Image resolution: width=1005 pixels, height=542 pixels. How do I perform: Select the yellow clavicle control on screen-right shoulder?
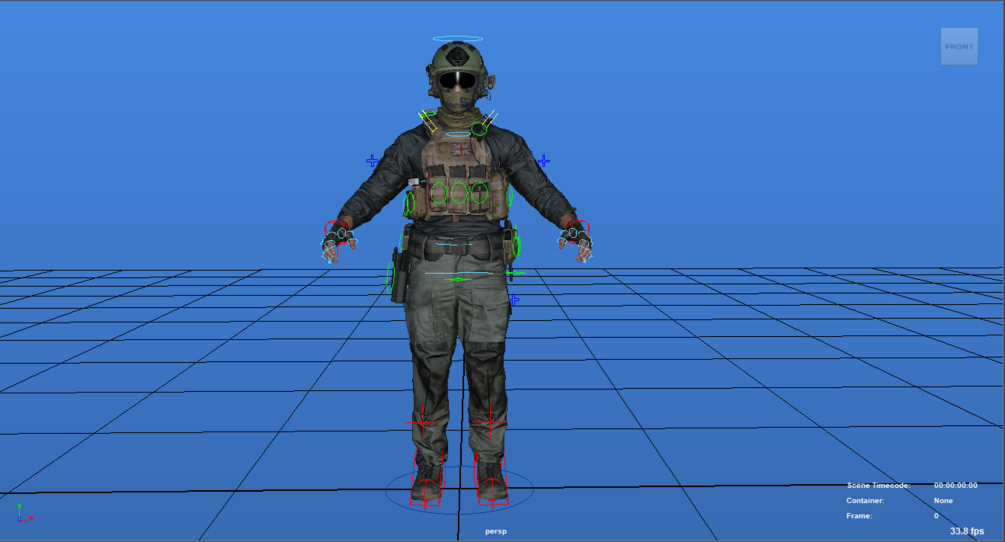click(x=490, y=119)
